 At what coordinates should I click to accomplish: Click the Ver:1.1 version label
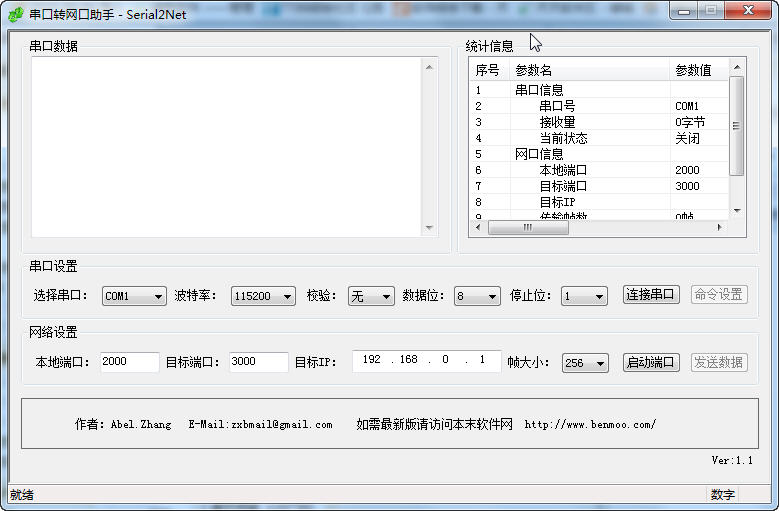(x=732, y=460)
